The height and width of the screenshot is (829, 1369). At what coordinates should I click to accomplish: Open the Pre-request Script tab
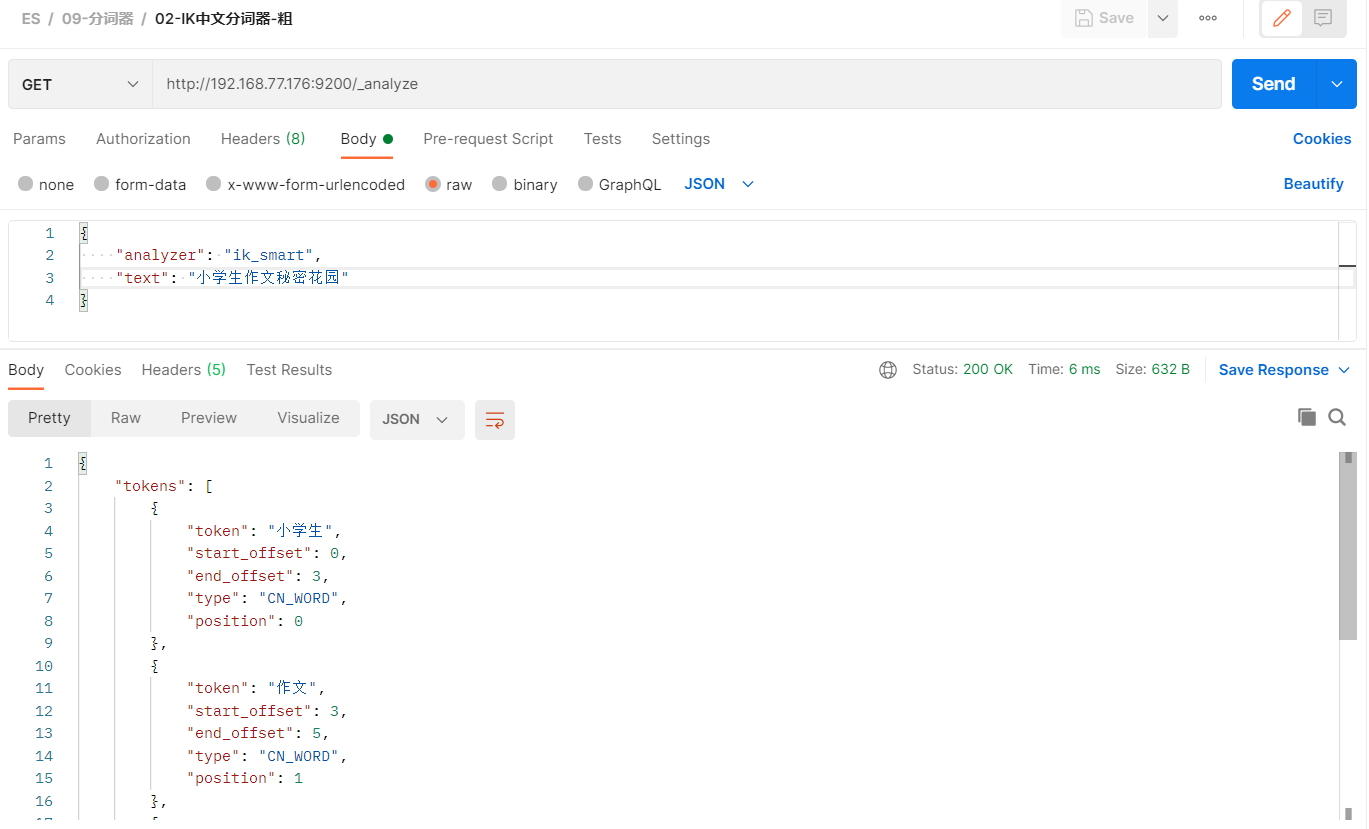coord(488,139)
